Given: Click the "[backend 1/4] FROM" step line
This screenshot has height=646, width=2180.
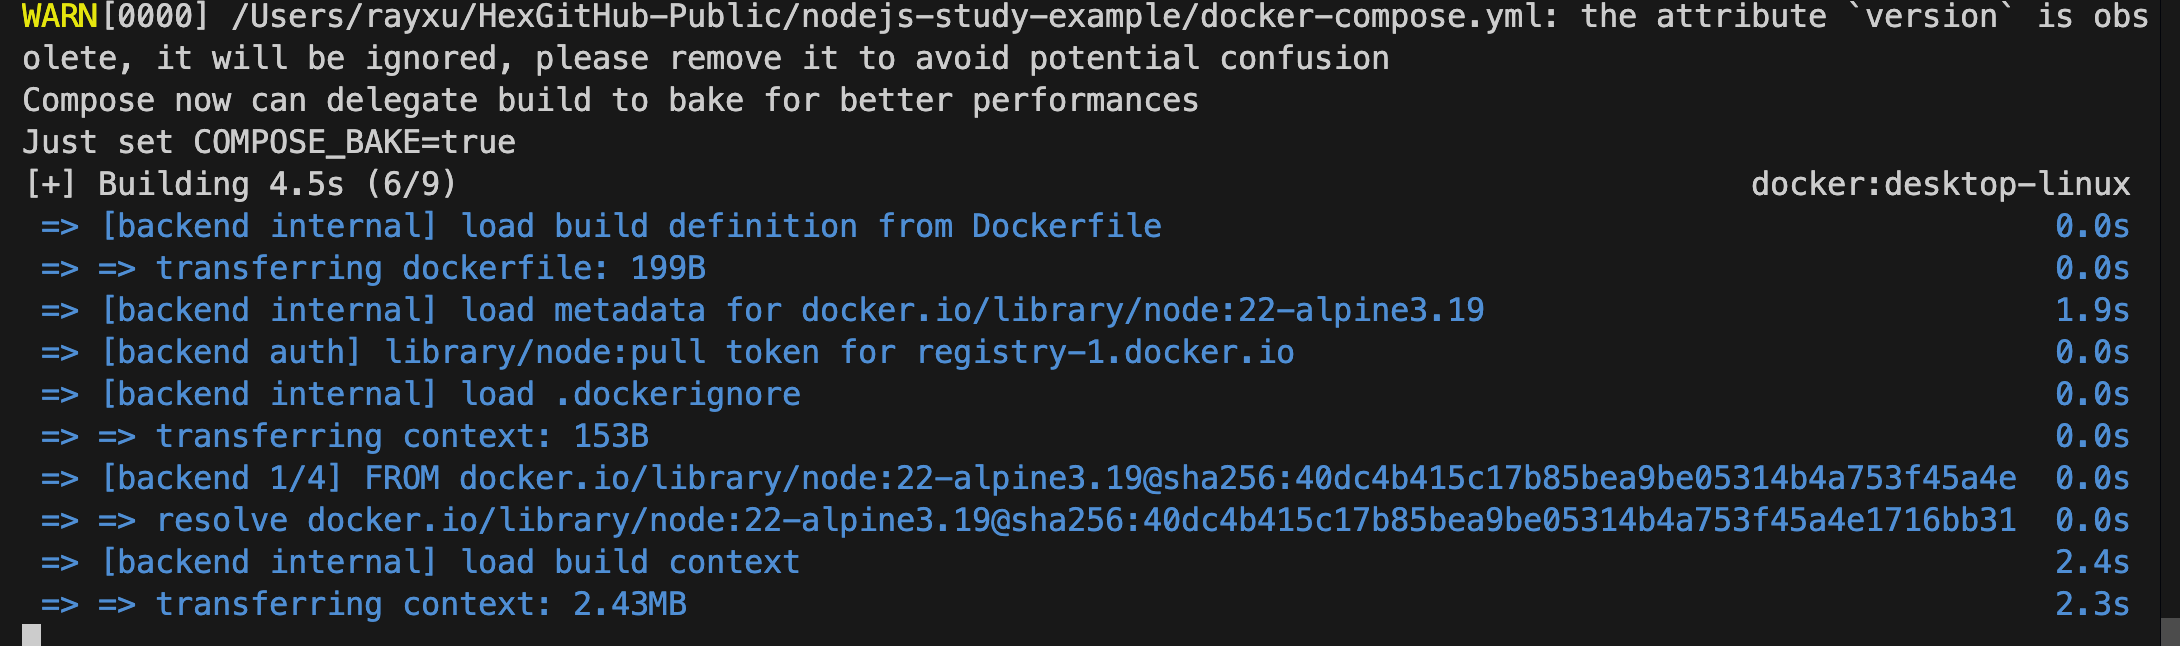Looking at the screenshot, I should (1058, 479).
